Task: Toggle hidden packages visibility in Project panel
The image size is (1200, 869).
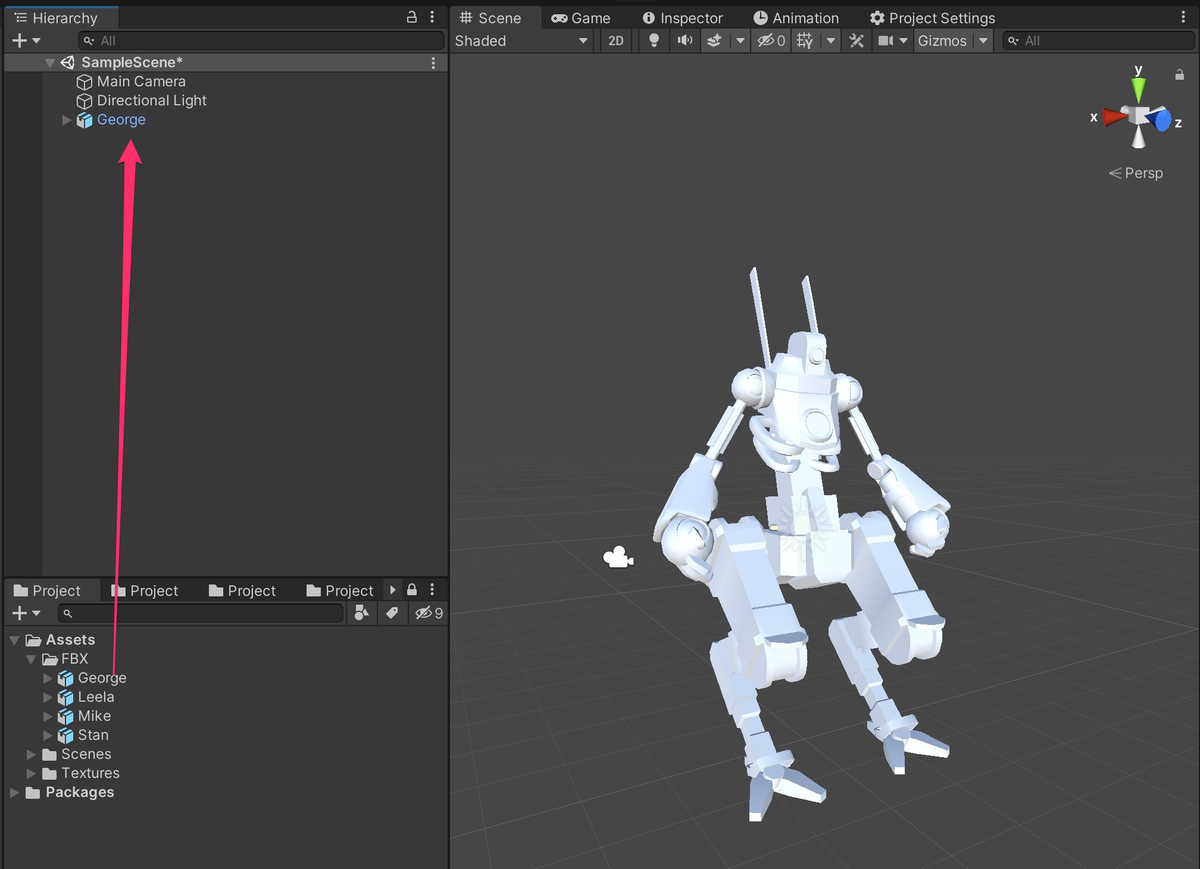Action: pyautogui.click(x=430, y=613)
